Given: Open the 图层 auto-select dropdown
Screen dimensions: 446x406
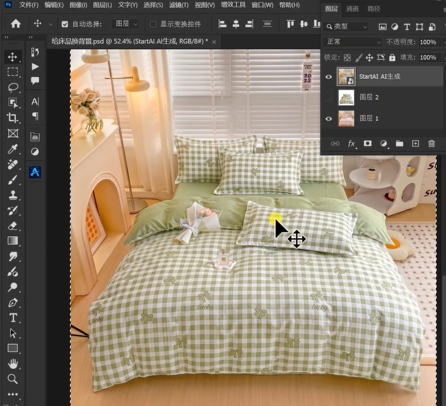Looking at the screenshot, I should pos(125,24).
